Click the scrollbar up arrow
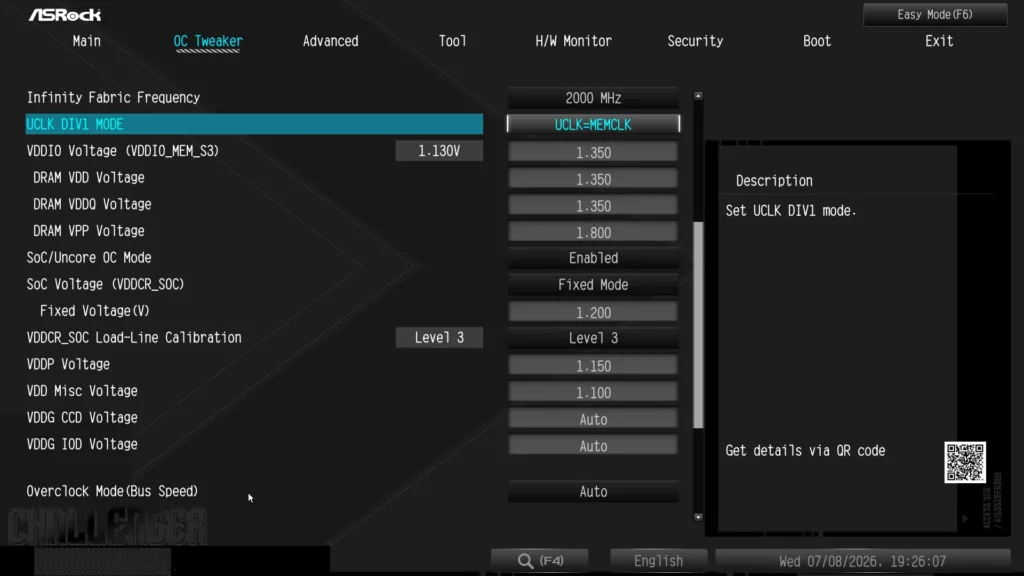 coord(698,96)
